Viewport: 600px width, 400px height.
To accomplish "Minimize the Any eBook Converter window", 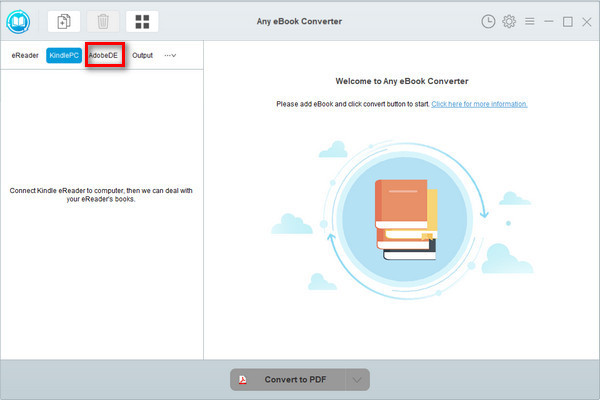I will (549, 21).
